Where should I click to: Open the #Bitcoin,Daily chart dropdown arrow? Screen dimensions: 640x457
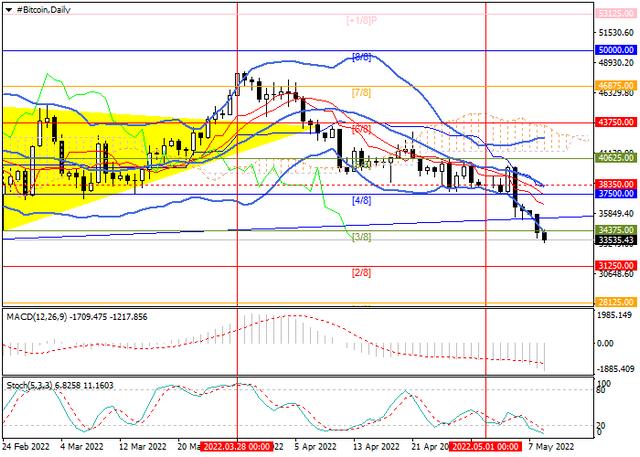click(x=9, y=10)
